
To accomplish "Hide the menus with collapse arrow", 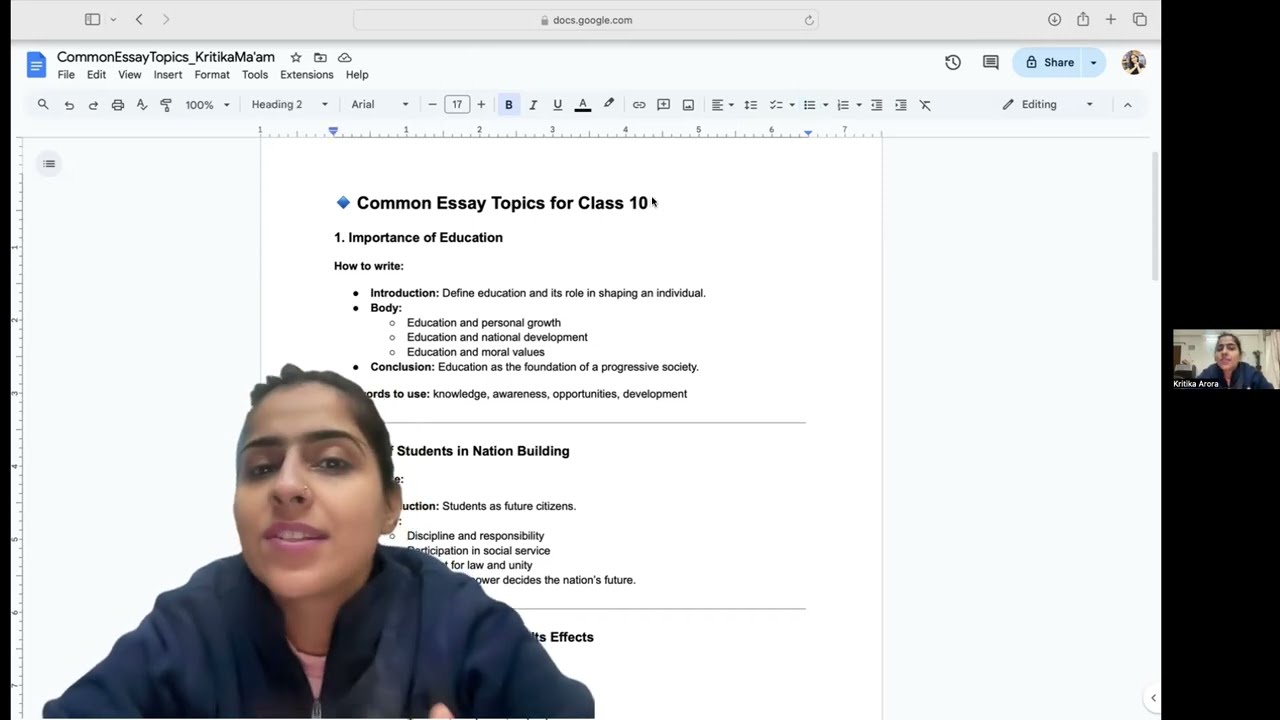I will point(1127,104).
